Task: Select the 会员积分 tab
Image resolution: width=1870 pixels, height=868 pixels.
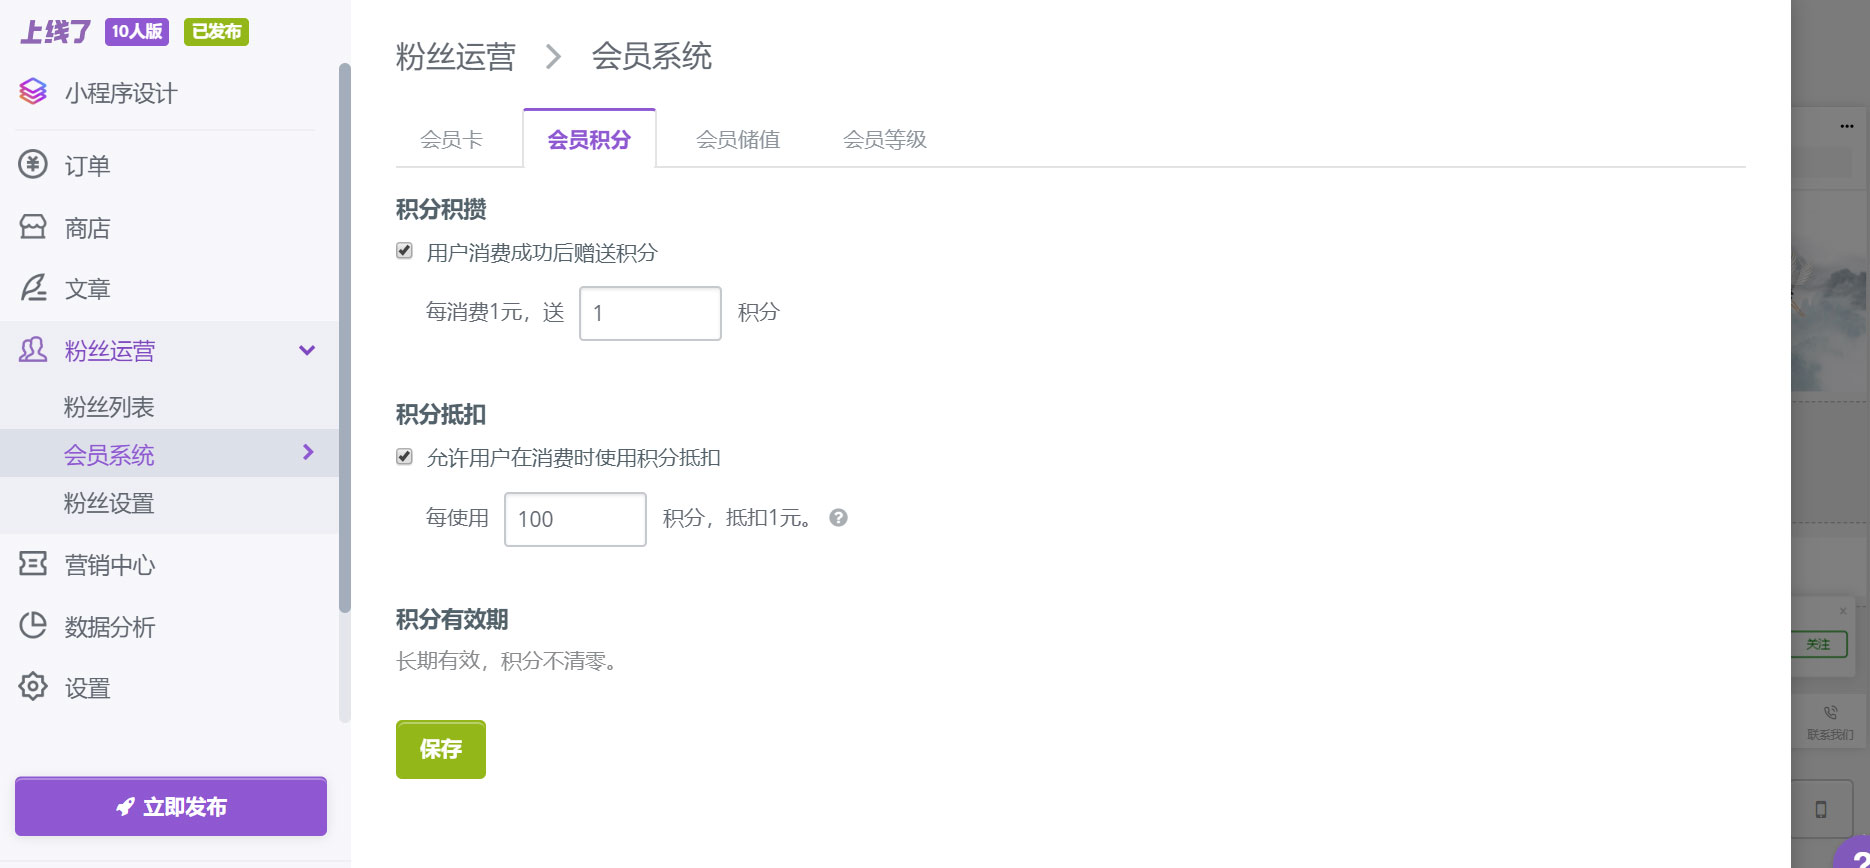Action: click(589, 139)
